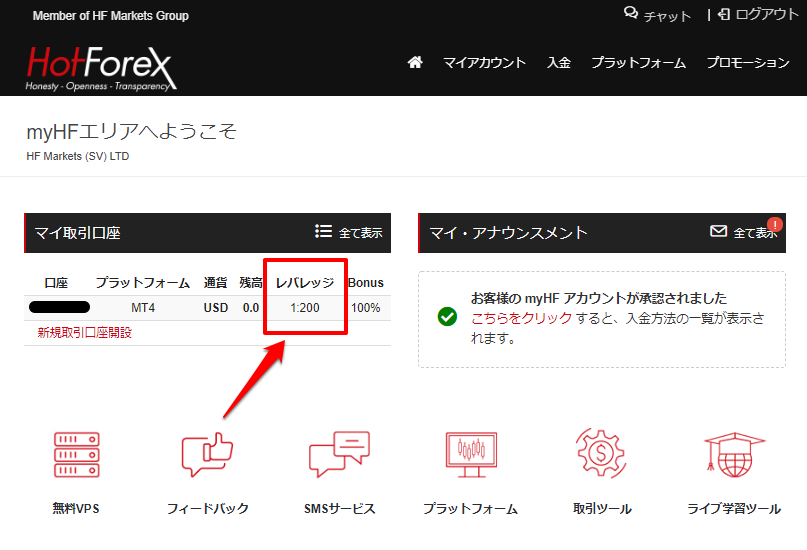Open the プラットフォーム monitor chart icon
The width and height of the screenshot is (807, 550).
pyautogui.click(x=471, y=455)
